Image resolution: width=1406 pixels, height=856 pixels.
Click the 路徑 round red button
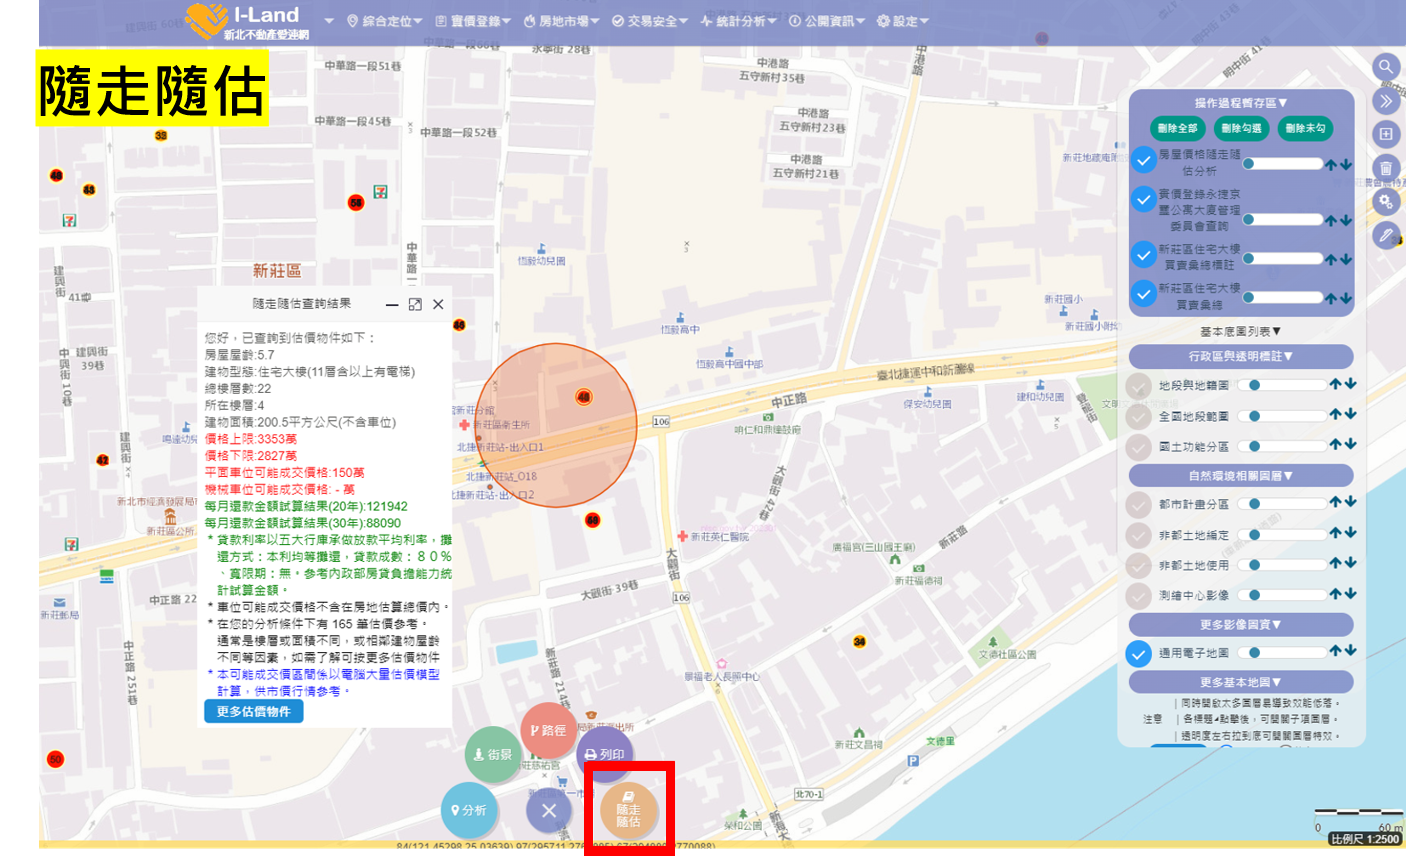pyautogui.click(x=548, y=730)
